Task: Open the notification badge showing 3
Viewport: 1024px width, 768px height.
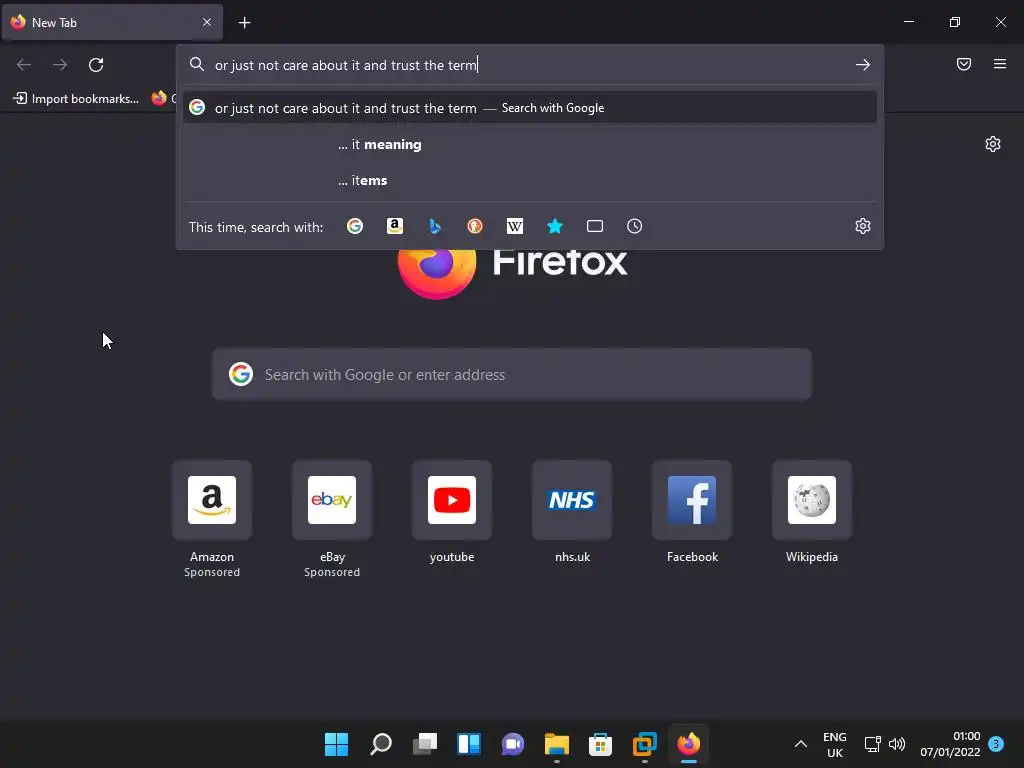Action: pos(996,744)
